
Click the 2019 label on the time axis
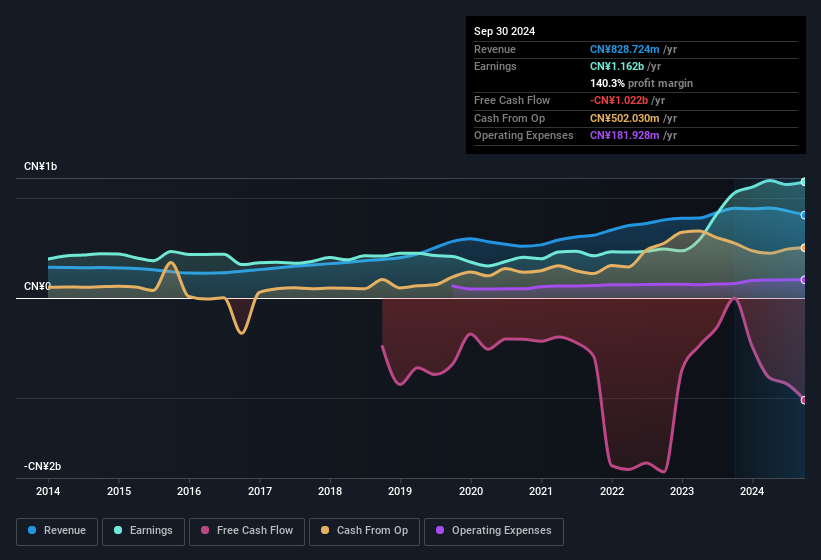[x=400, y=491]
